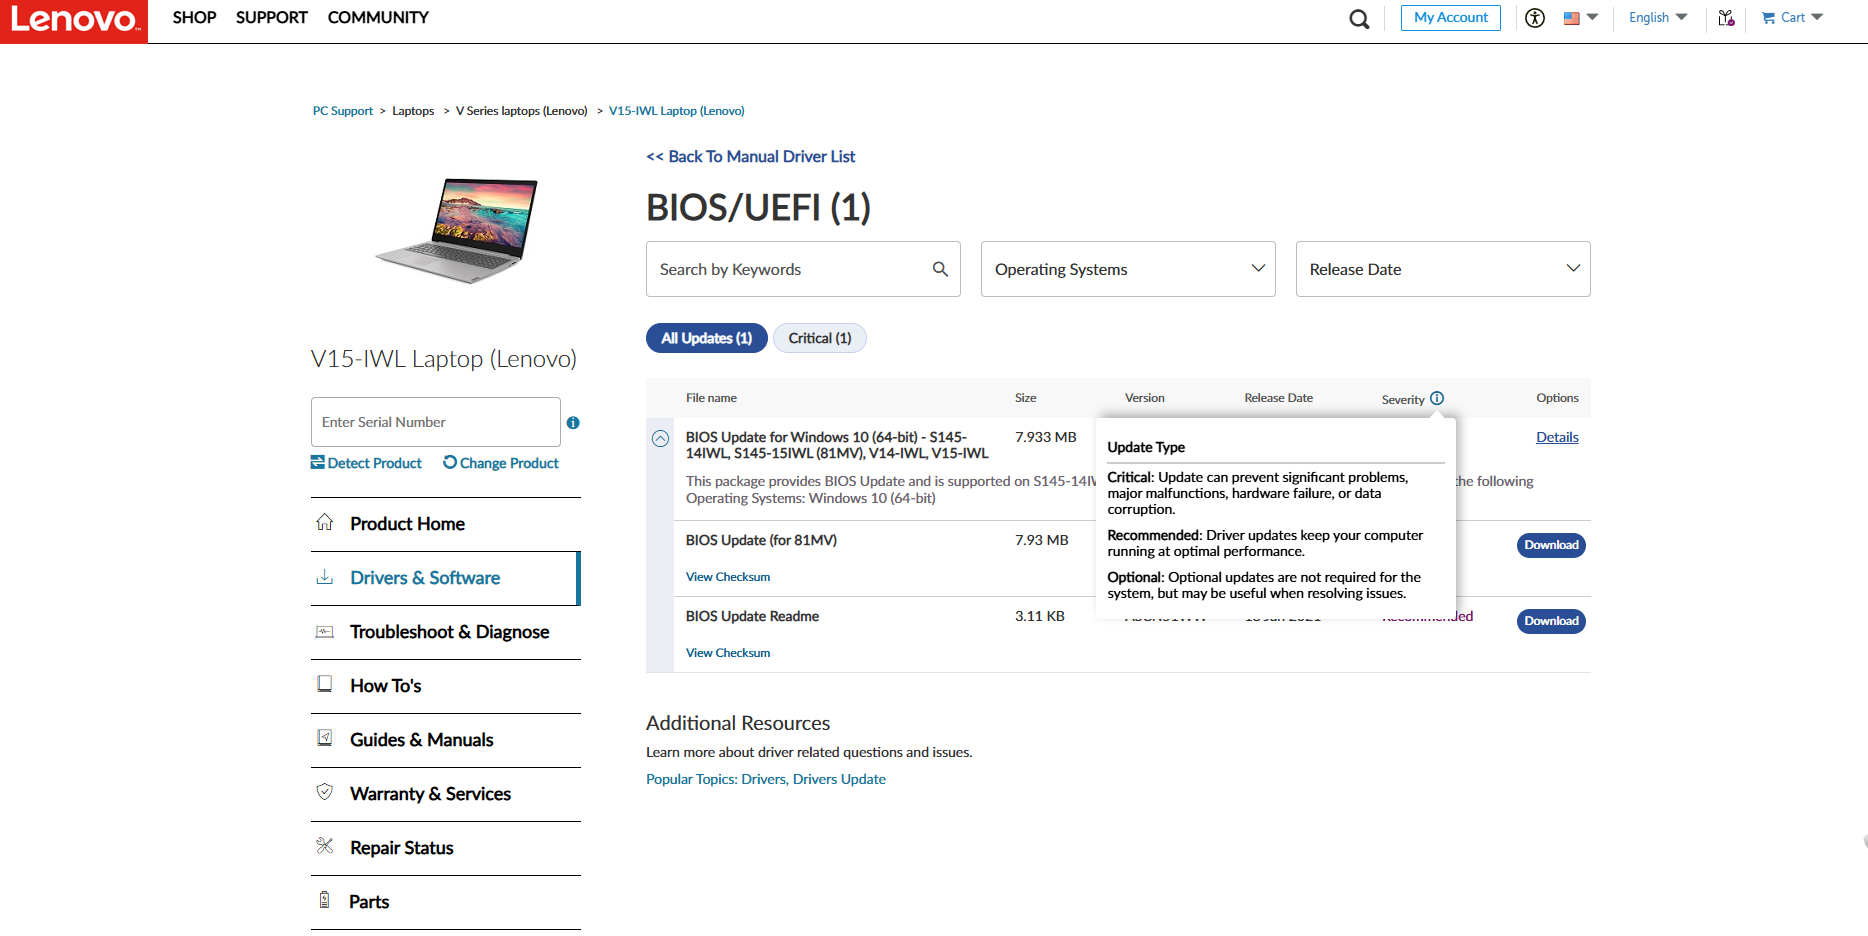Click the Drivers & Software download icon
The height and width of the screenshot is (936, 1868).
pos(325,577)
